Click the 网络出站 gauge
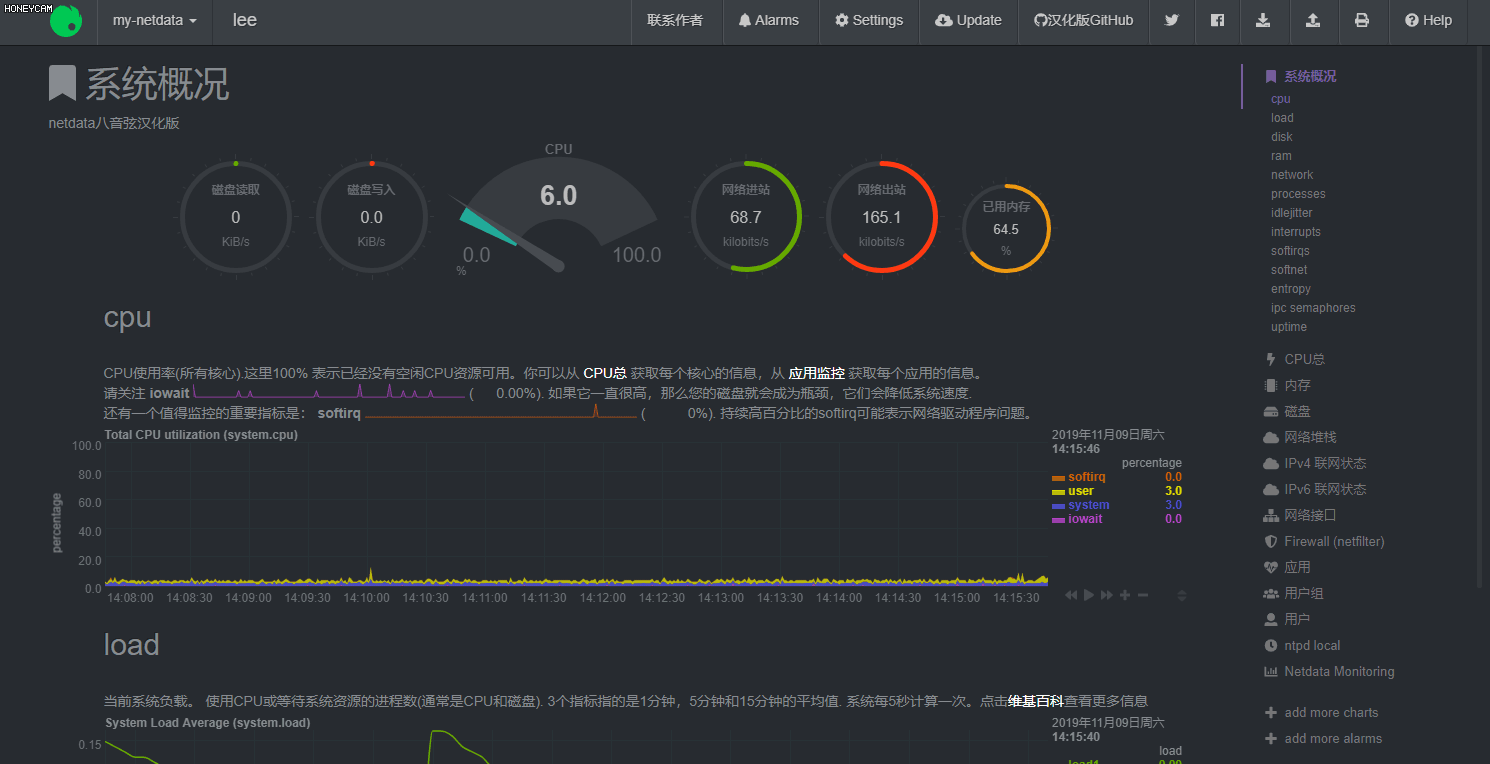The image size is (1490, 764). pyautogui.click(x=881, y=216)
